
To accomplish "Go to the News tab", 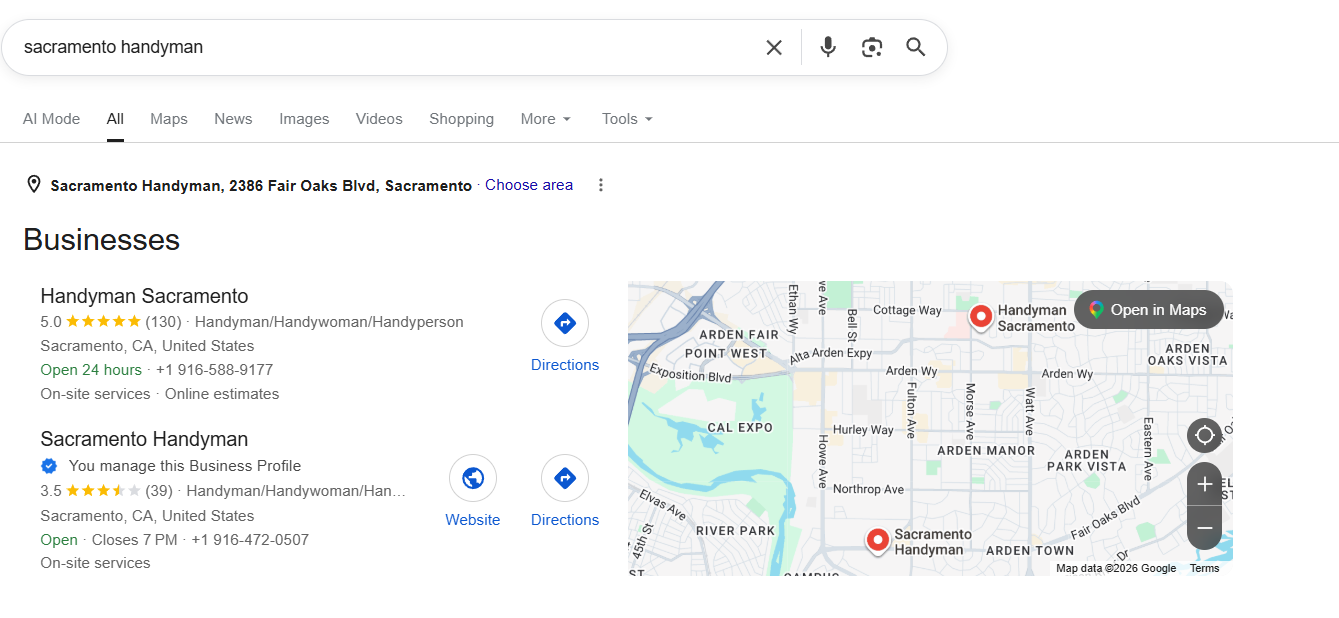I will 233,119.
